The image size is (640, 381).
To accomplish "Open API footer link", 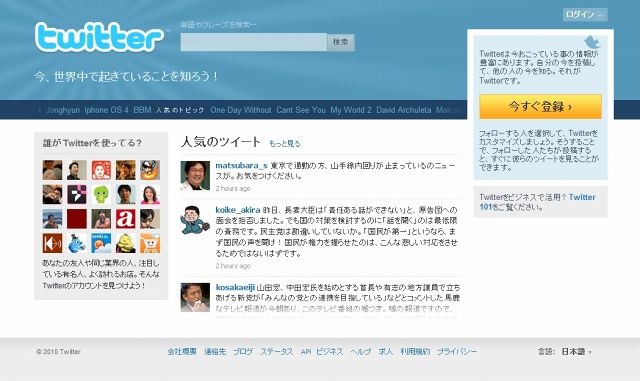I will coord(306,352).
